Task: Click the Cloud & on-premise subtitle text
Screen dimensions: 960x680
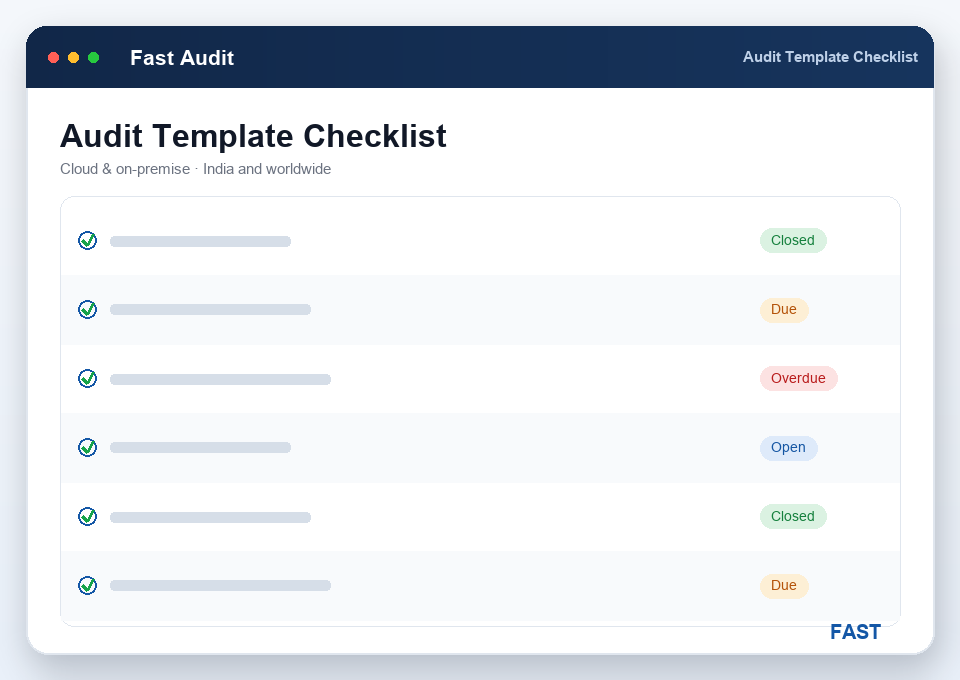Action: (195, 169)
